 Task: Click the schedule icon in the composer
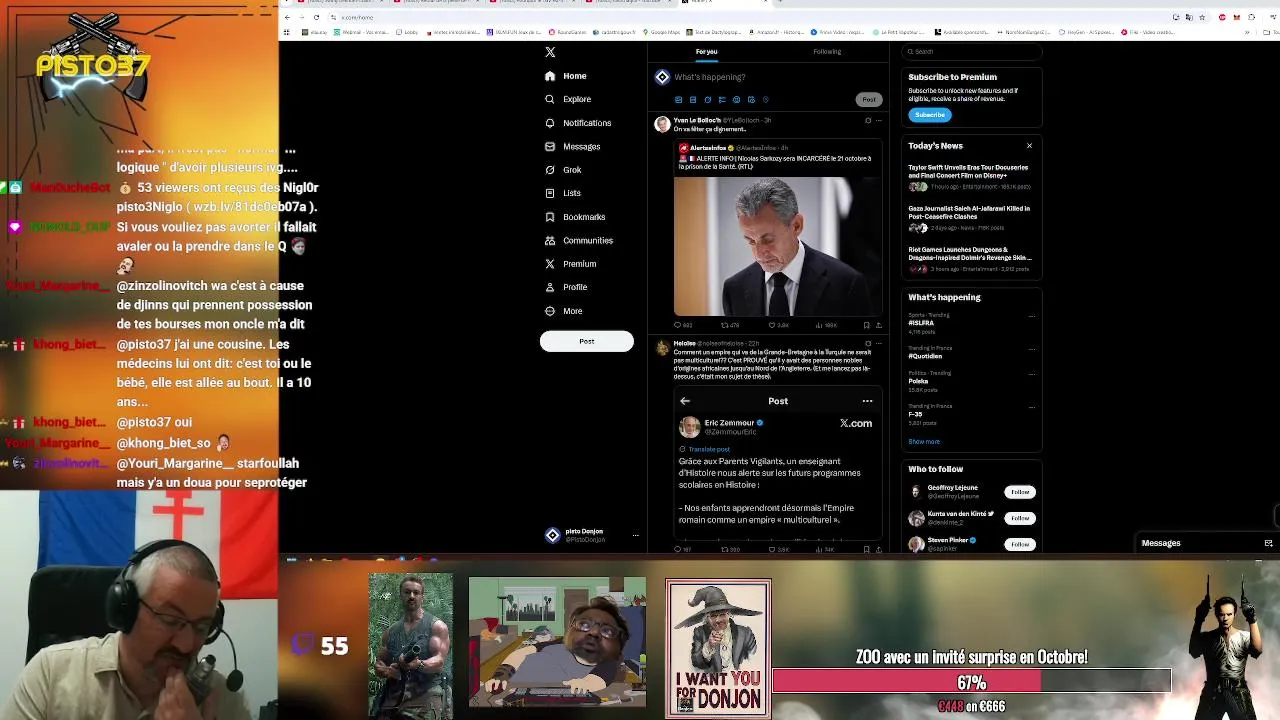(x=751, y=100)
